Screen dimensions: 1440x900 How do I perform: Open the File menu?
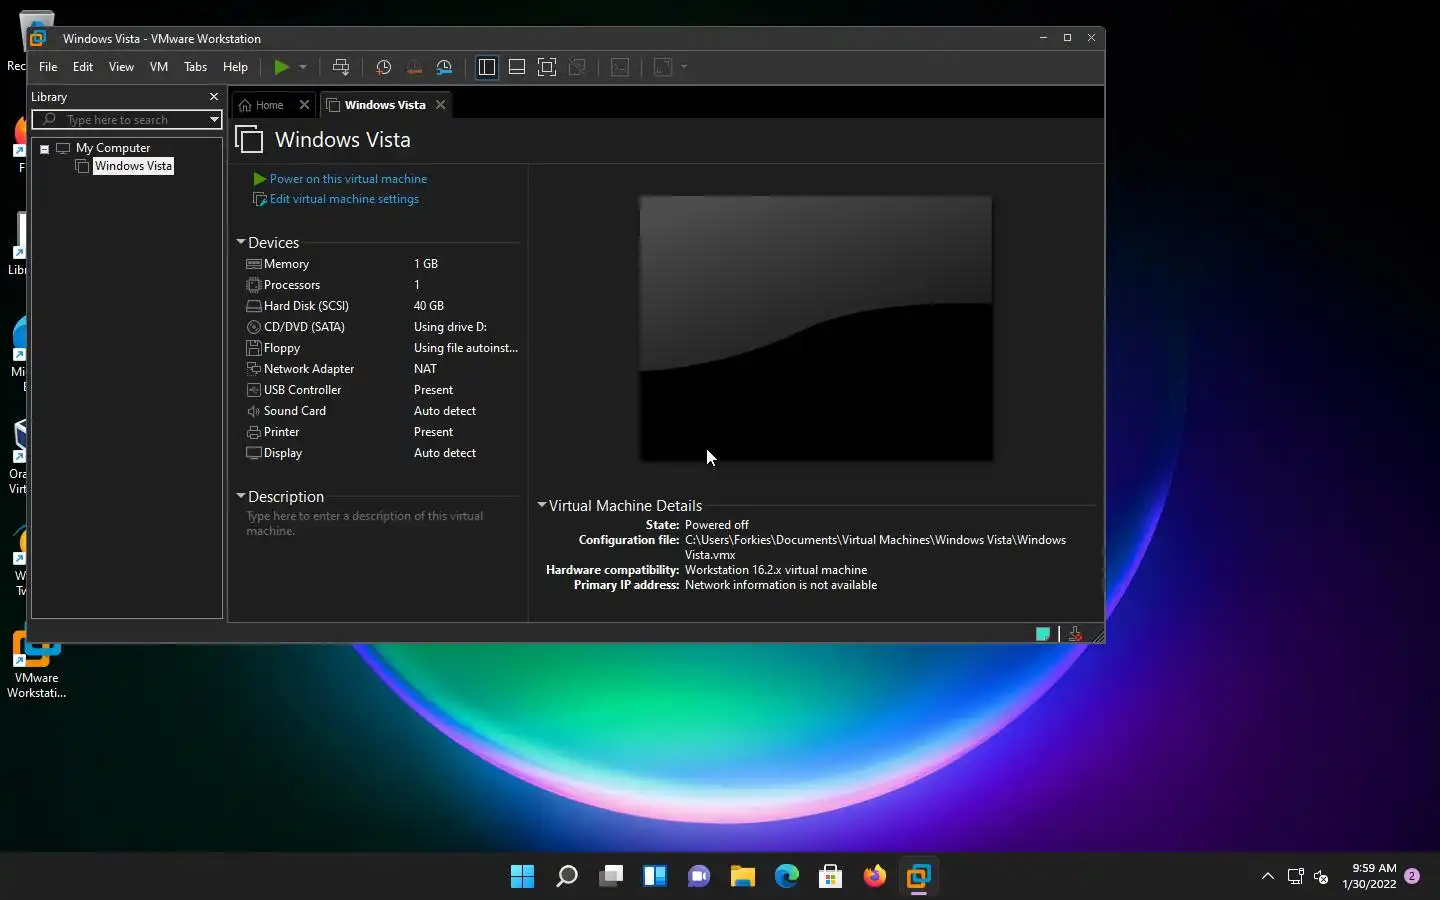point(48,67)
